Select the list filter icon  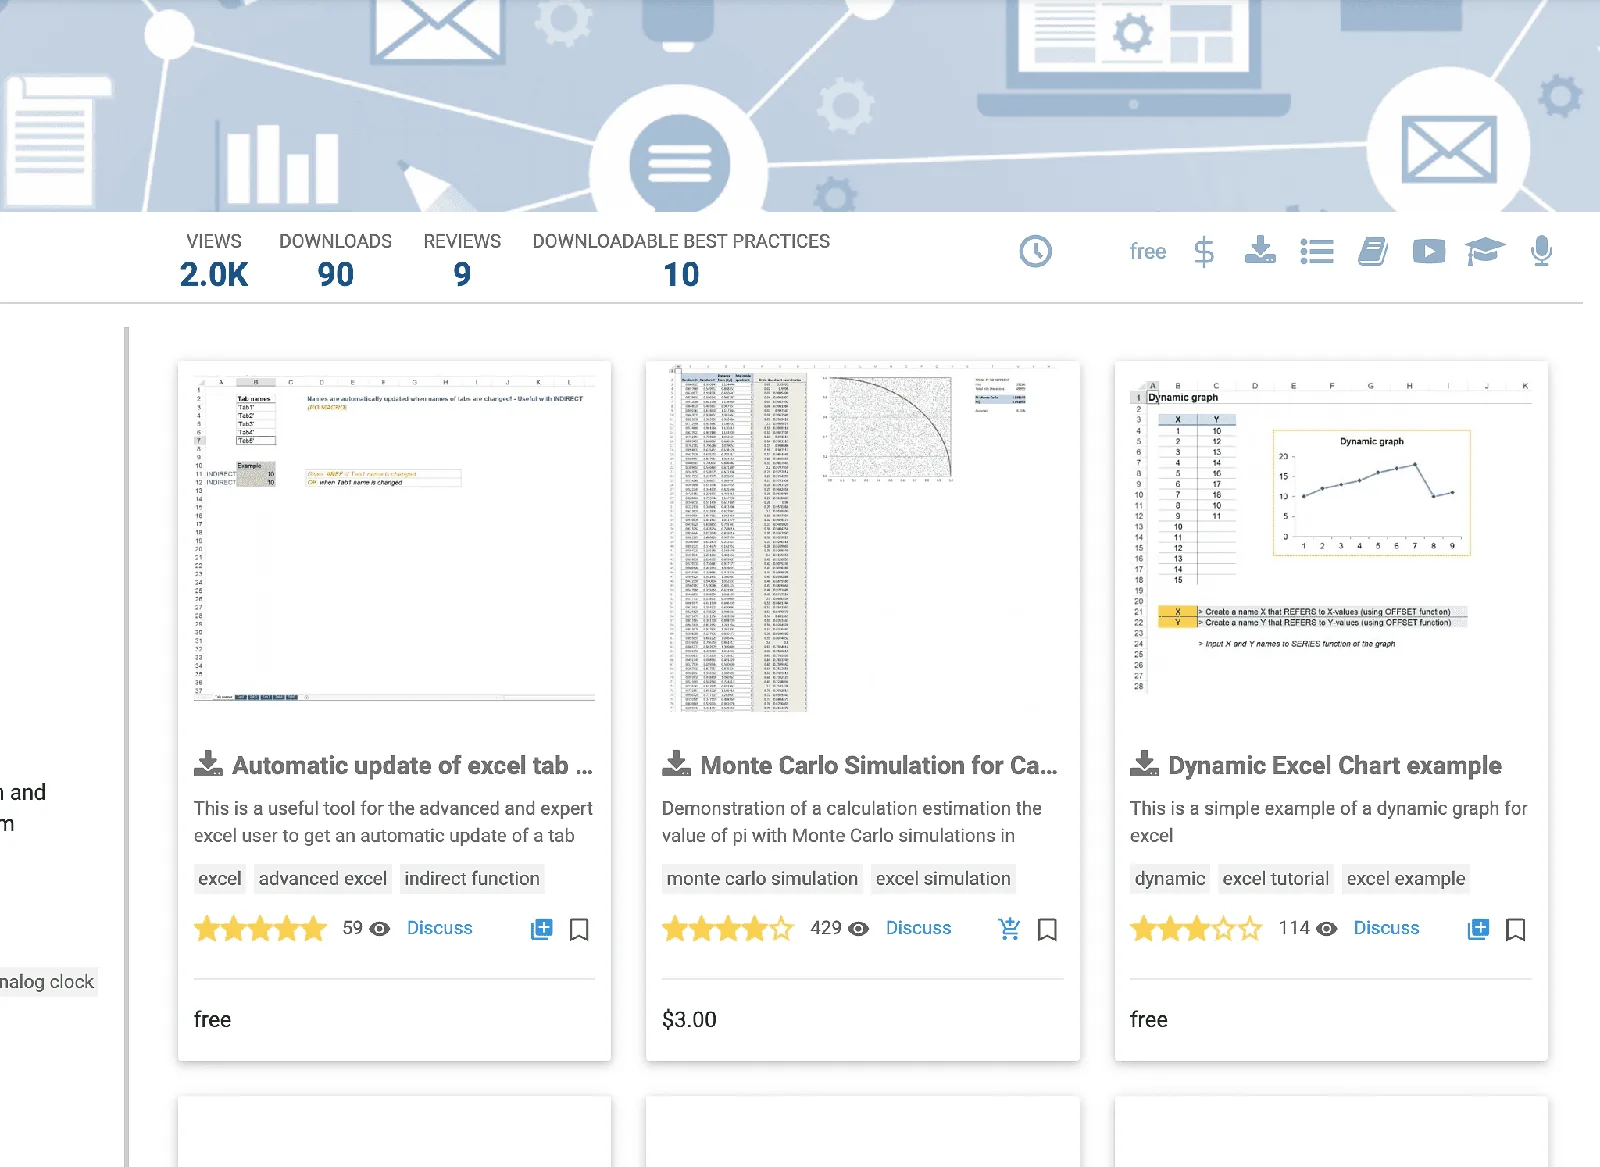1317,252
